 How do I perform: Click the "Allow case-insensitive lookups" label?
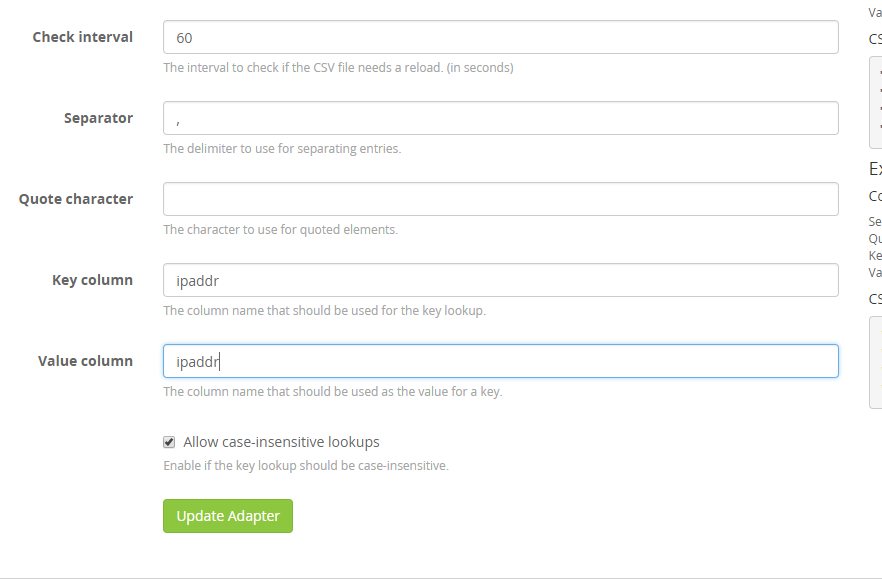(281, 442)
